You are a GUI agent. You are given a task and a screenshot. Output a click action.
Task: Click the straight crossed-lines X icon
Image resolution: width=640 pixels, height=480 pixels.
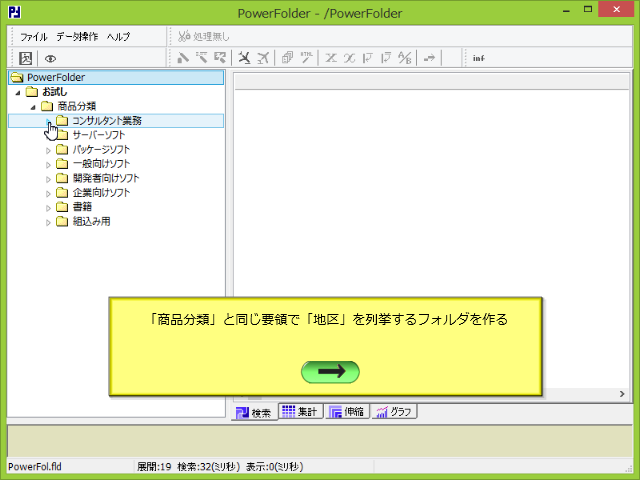pos(331,58)
